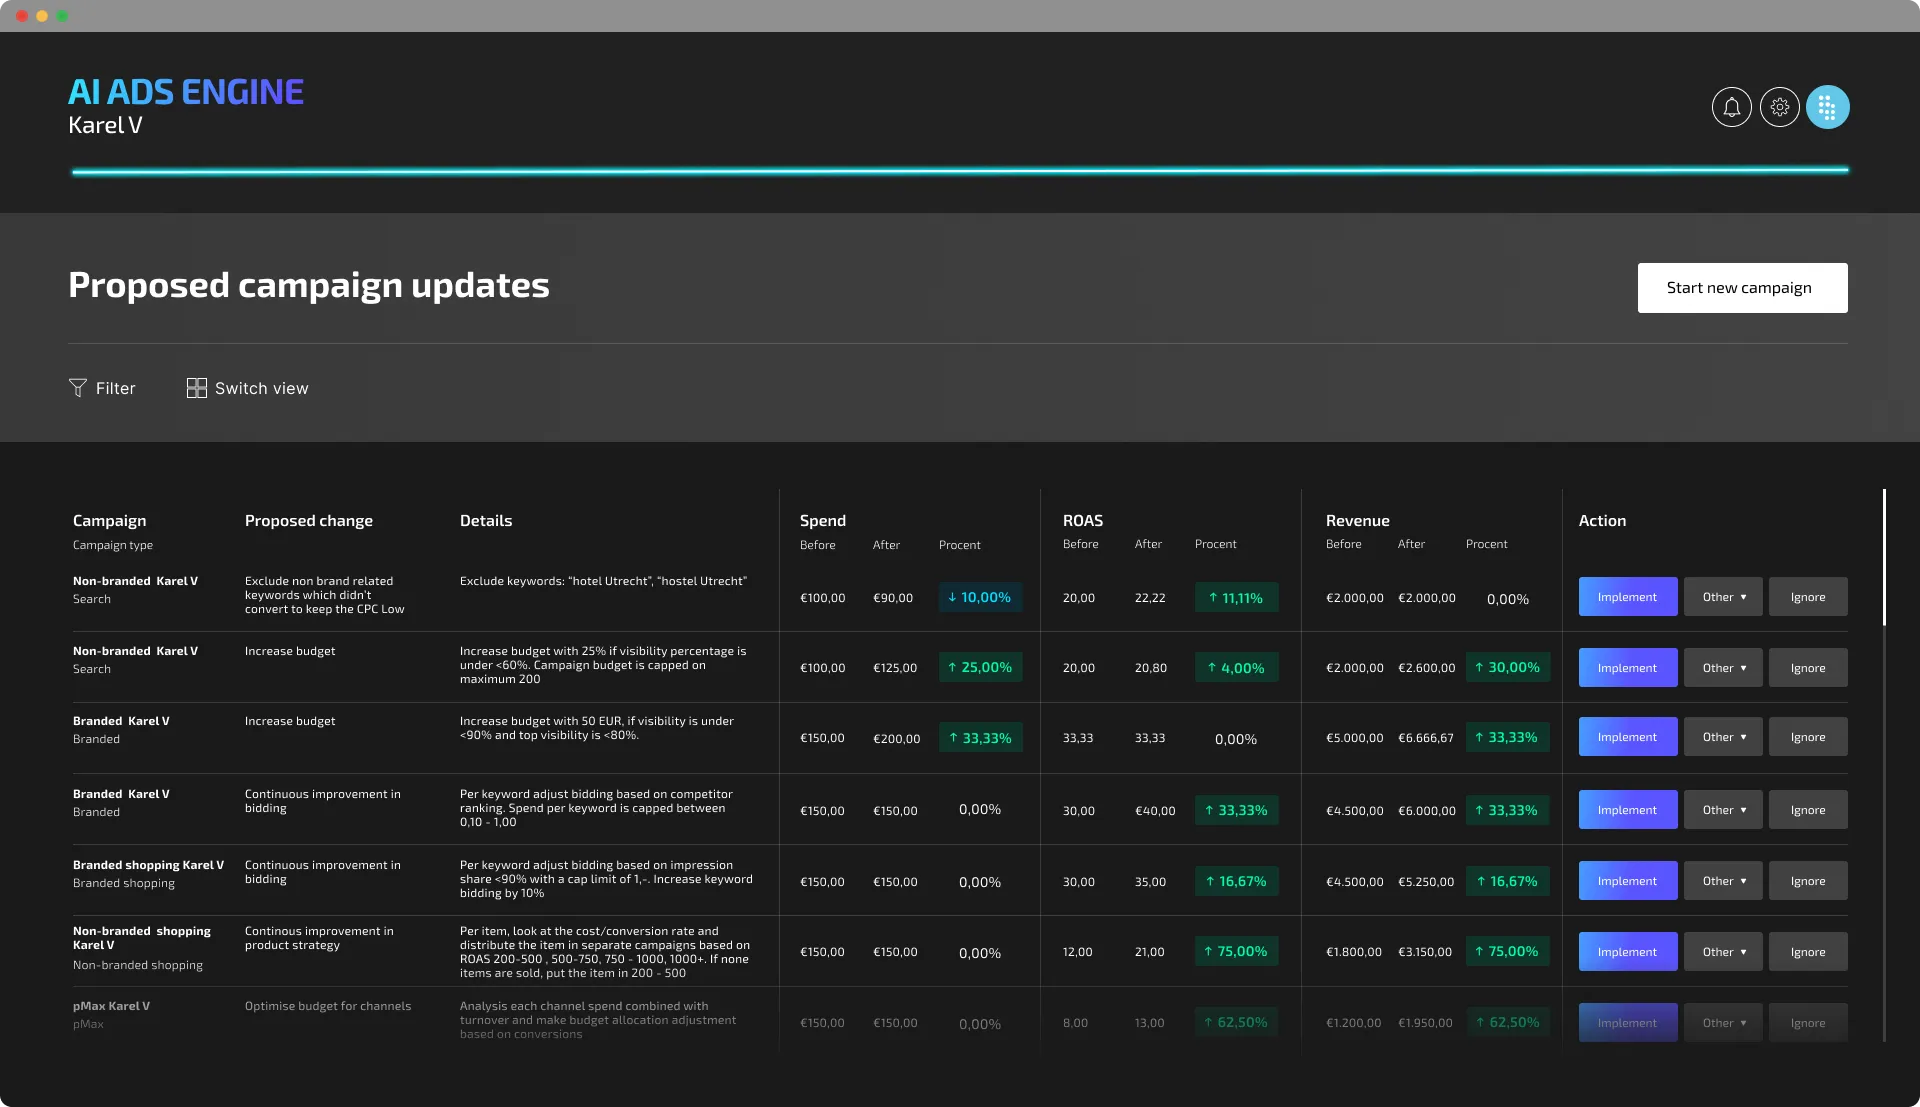Click the 10,00% spend decrease badge
The width and height of the screenshot is (1920, 1107).
click(x=980, y=597)
